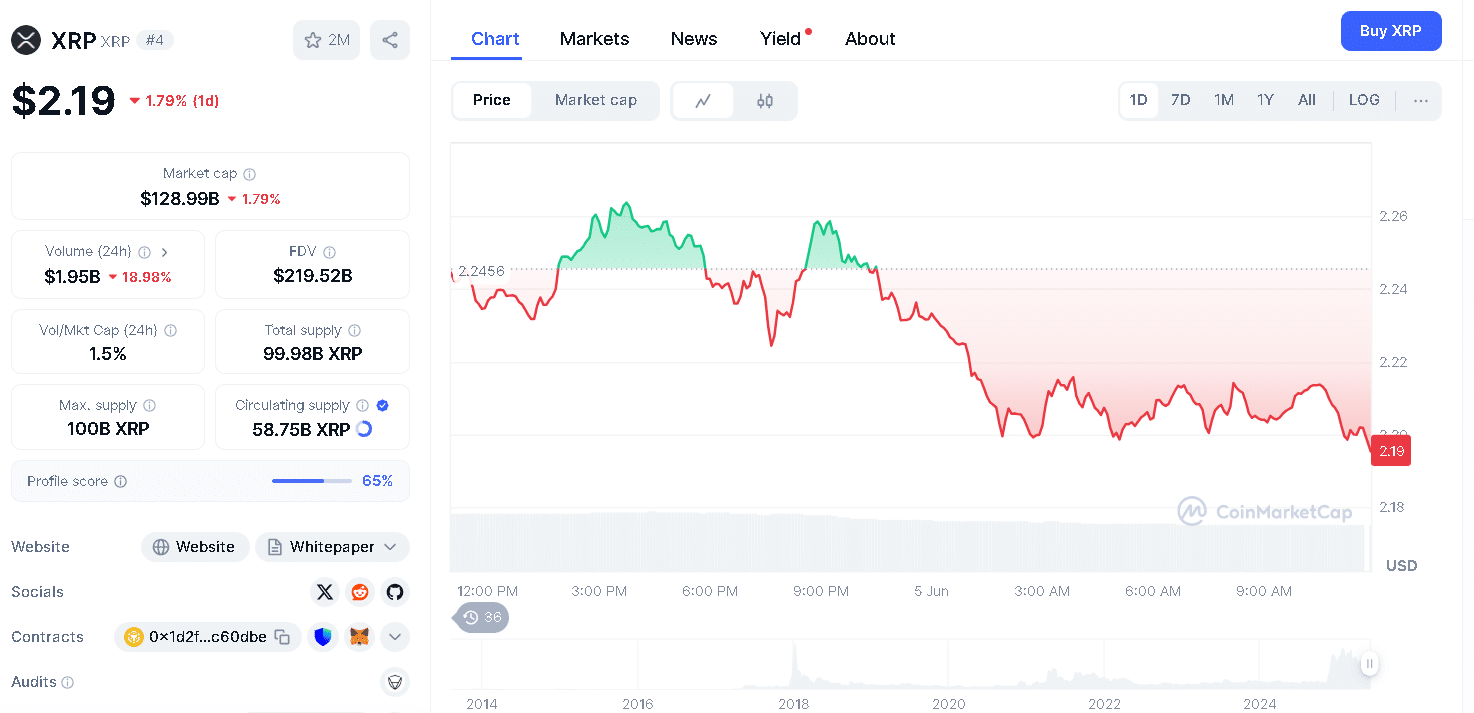Open the chart more options ellipsis

1421,101
